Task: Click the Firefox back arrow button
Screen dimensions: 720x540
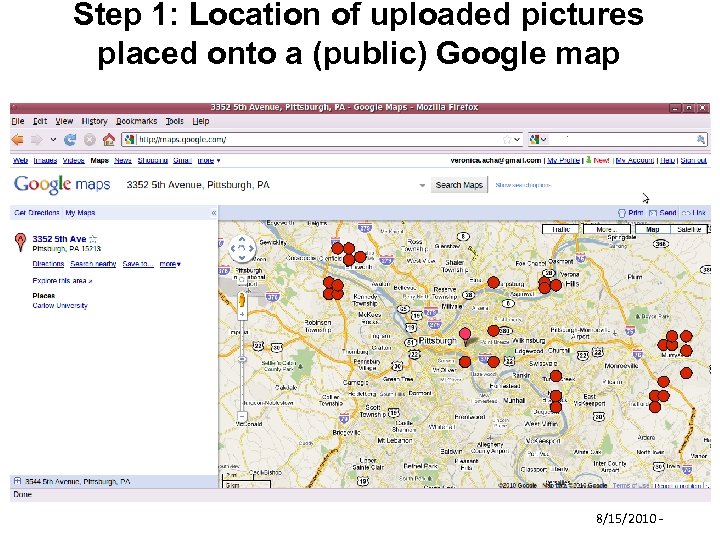Action: 18,140
